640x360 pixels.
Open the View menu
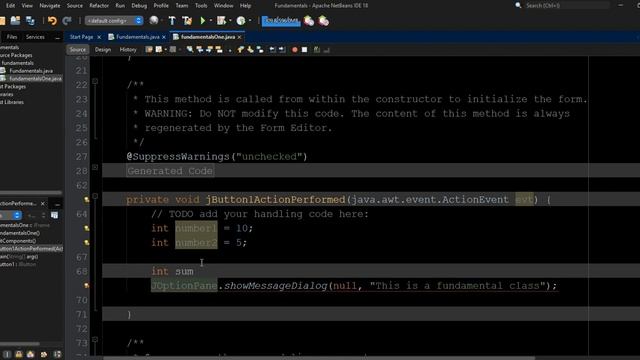pyautogui.click(x=27, y=6)
